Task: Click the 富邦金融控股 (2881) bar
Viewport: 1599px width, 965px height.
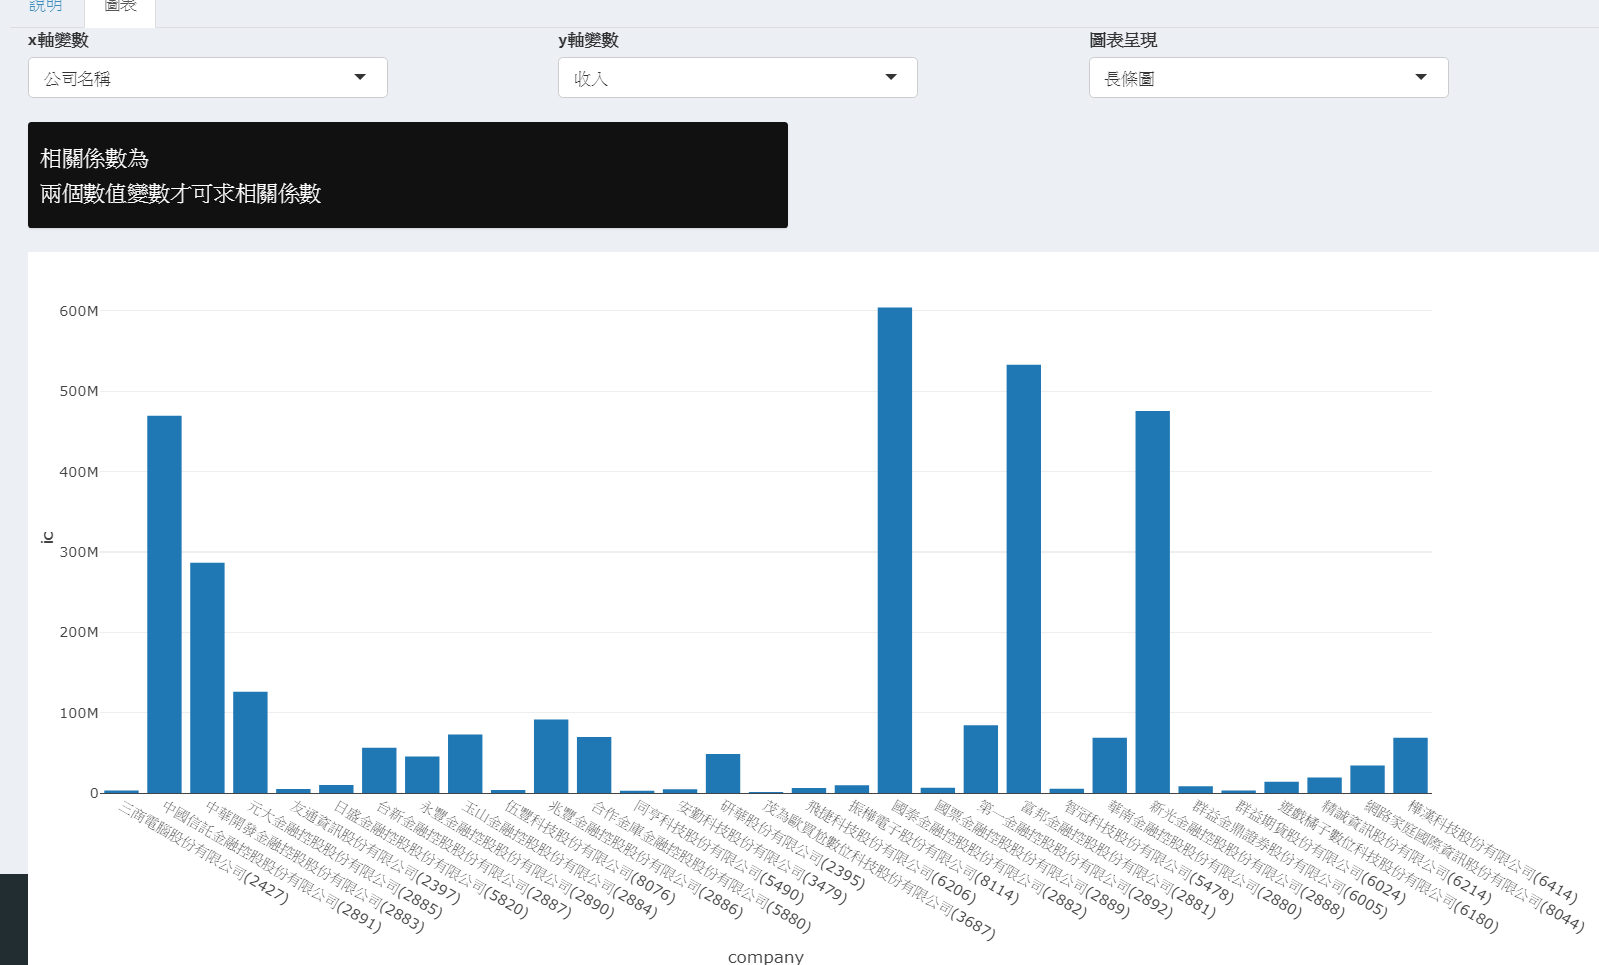Action: pyautogui.click(x=1024, y=580)
